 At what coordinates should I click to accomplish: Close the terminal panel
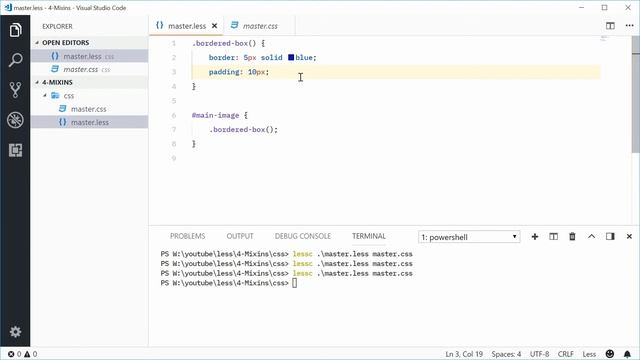(629, 237)
